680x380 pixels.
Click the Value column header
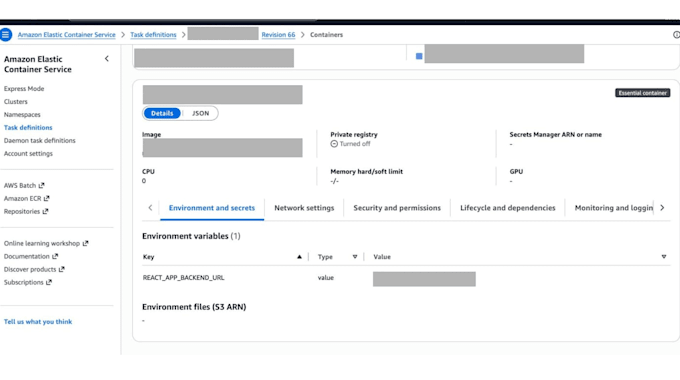click(382, 257)
